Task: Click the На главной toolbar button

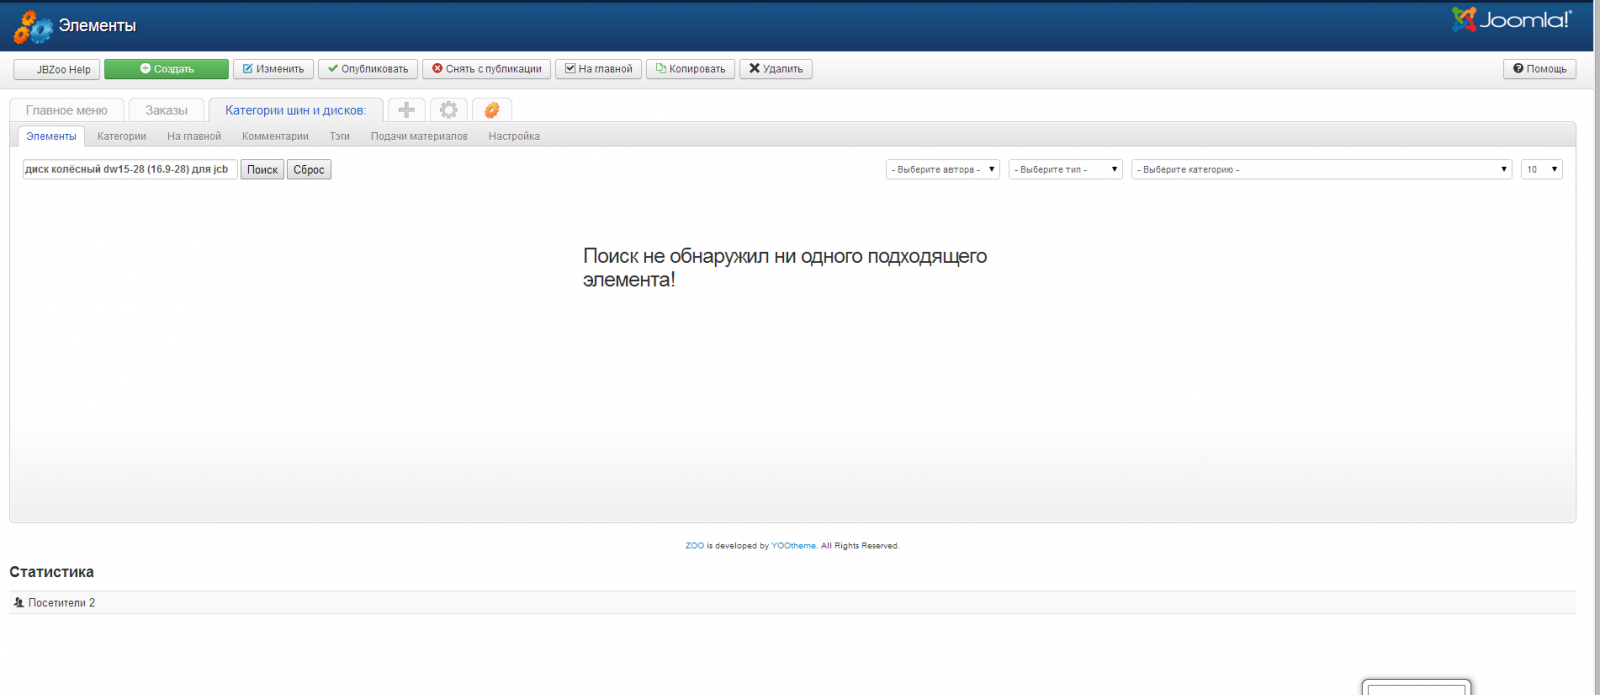Action: point(598,69)
